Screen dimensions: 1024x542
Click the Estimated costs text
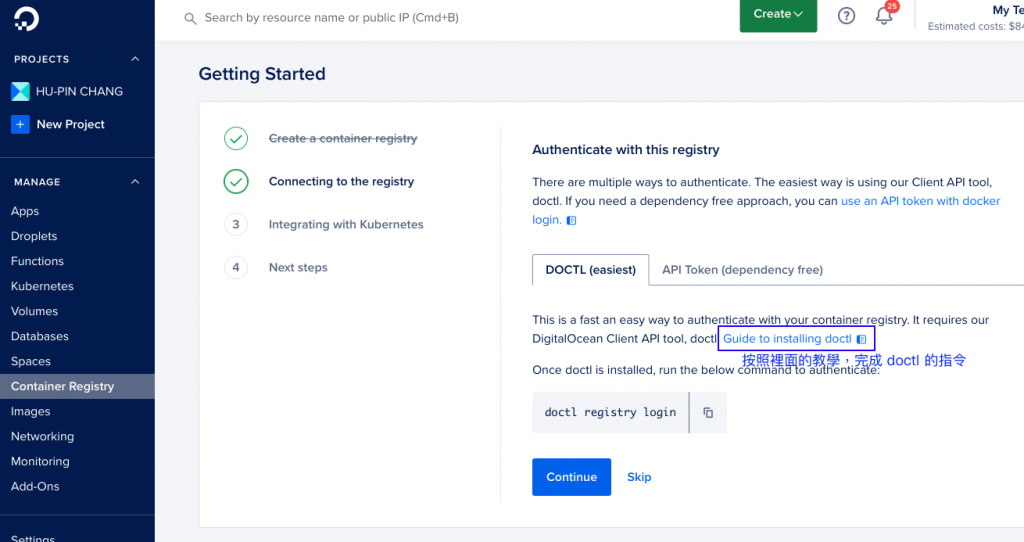click(975, 26)
